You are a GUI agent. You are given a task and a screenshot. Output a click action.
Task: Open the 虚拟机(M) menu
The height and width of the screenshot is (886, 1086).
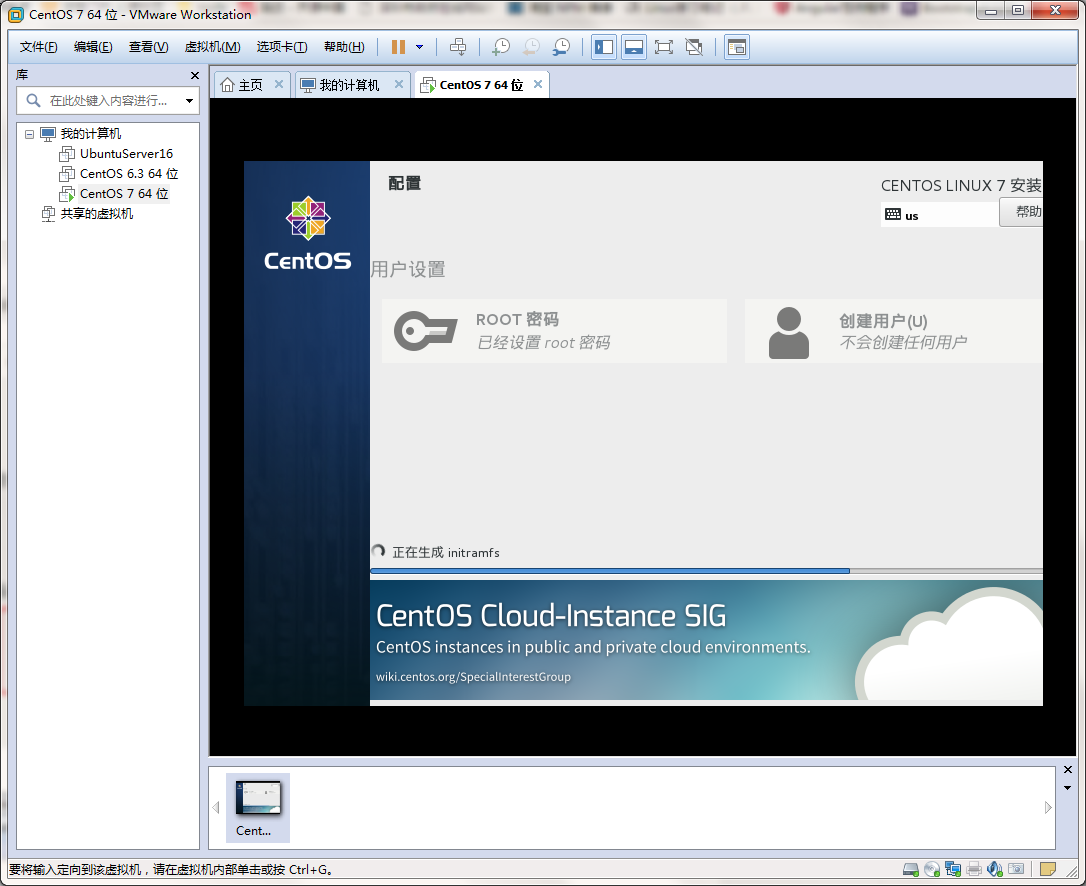click(x=213, y=47)
